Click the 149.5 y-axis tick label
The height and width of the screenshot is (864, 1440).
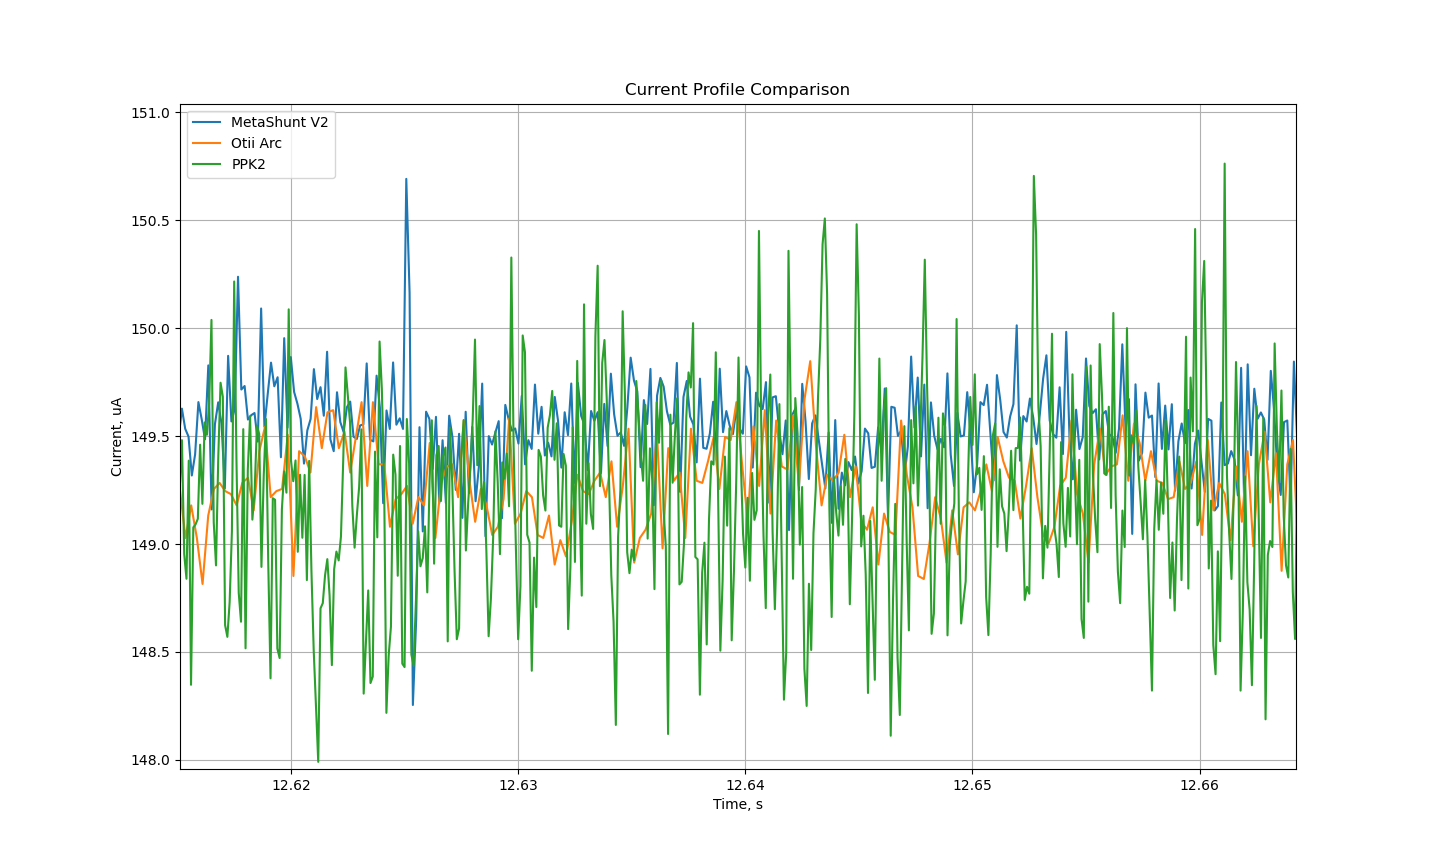[x=151, y=437]
